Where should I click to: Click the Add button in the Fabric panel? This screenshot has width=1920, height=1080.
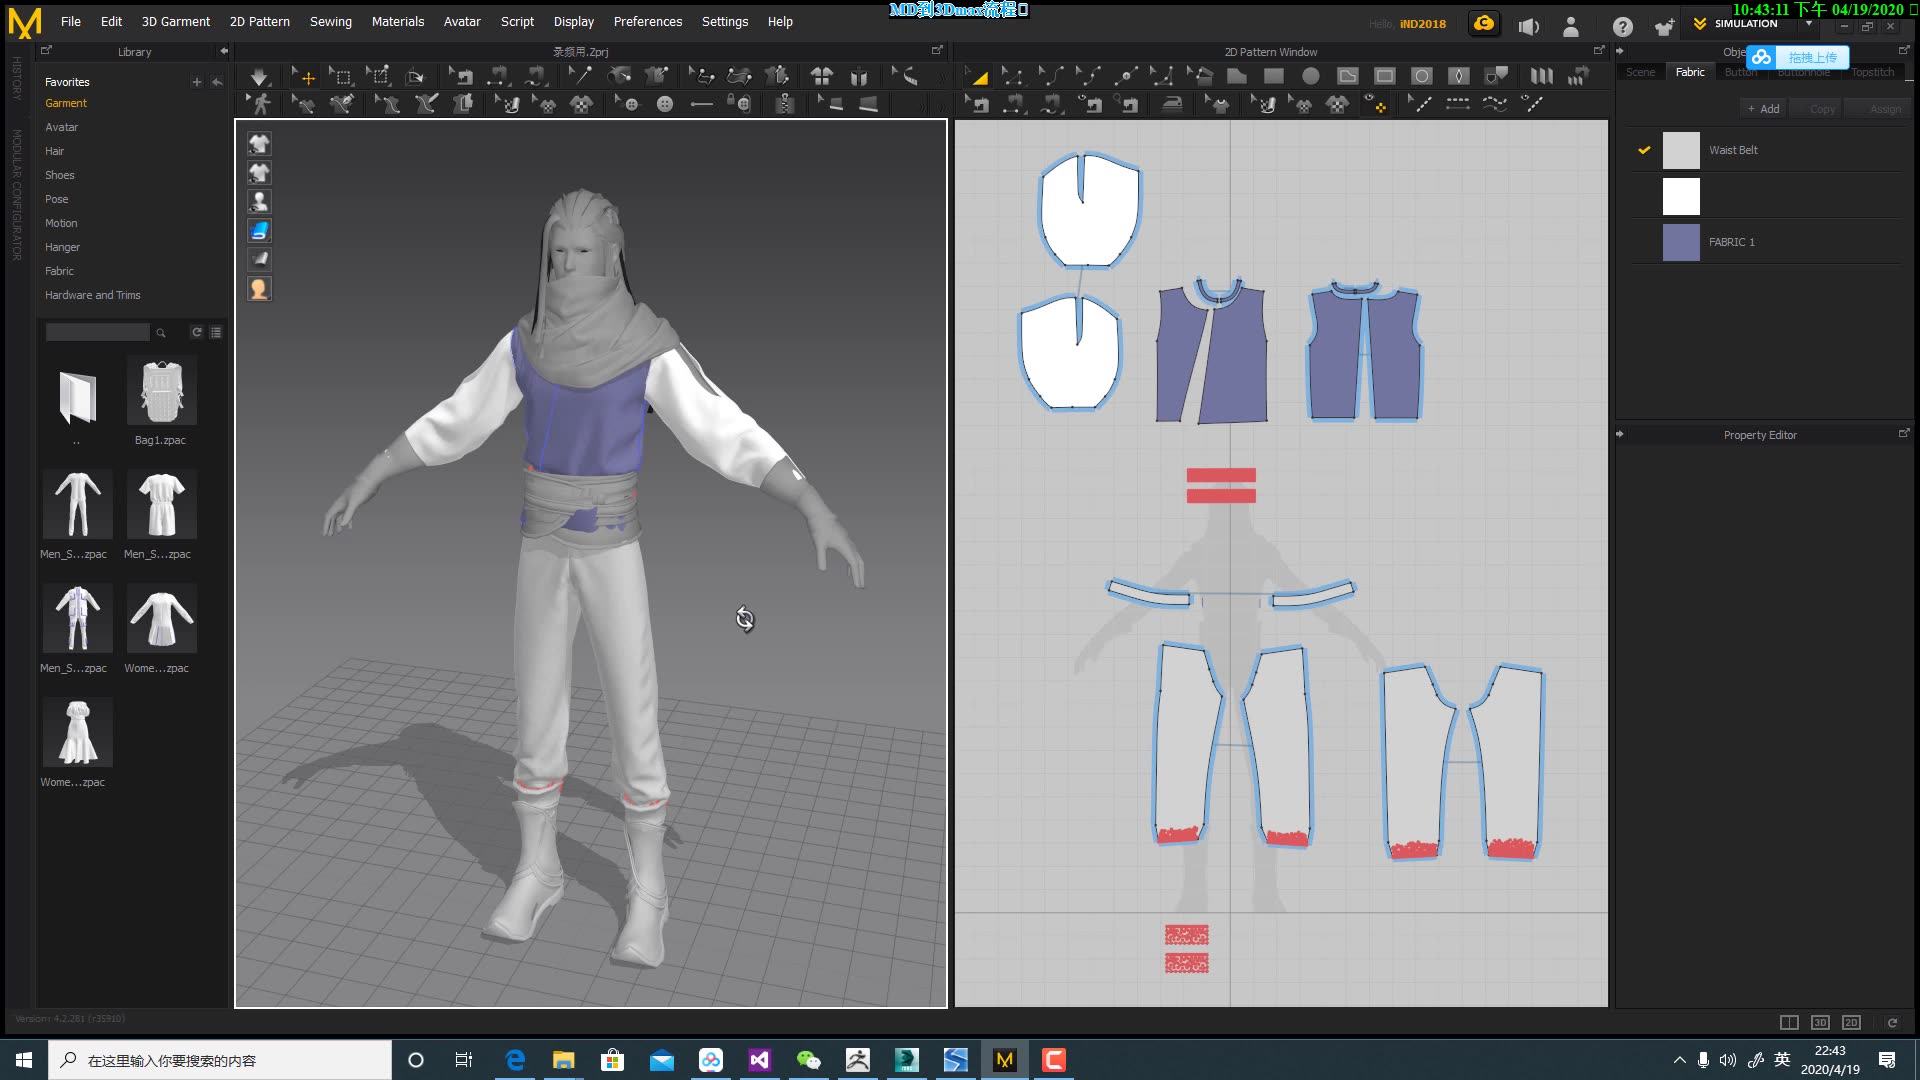coord(1763,108)
